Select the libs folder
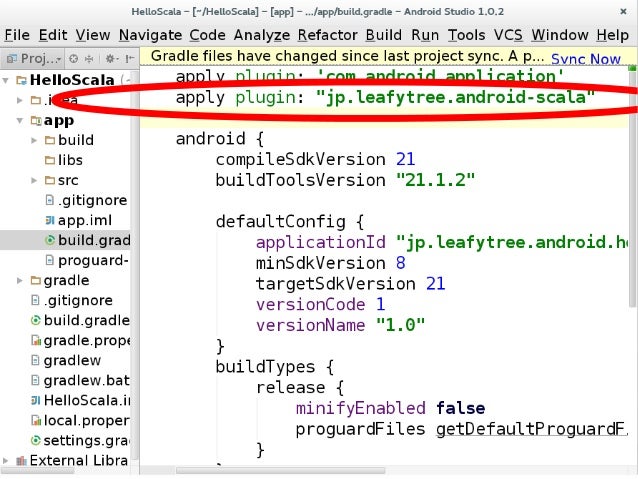The image size is (638, 479). [x=70, y=160]
